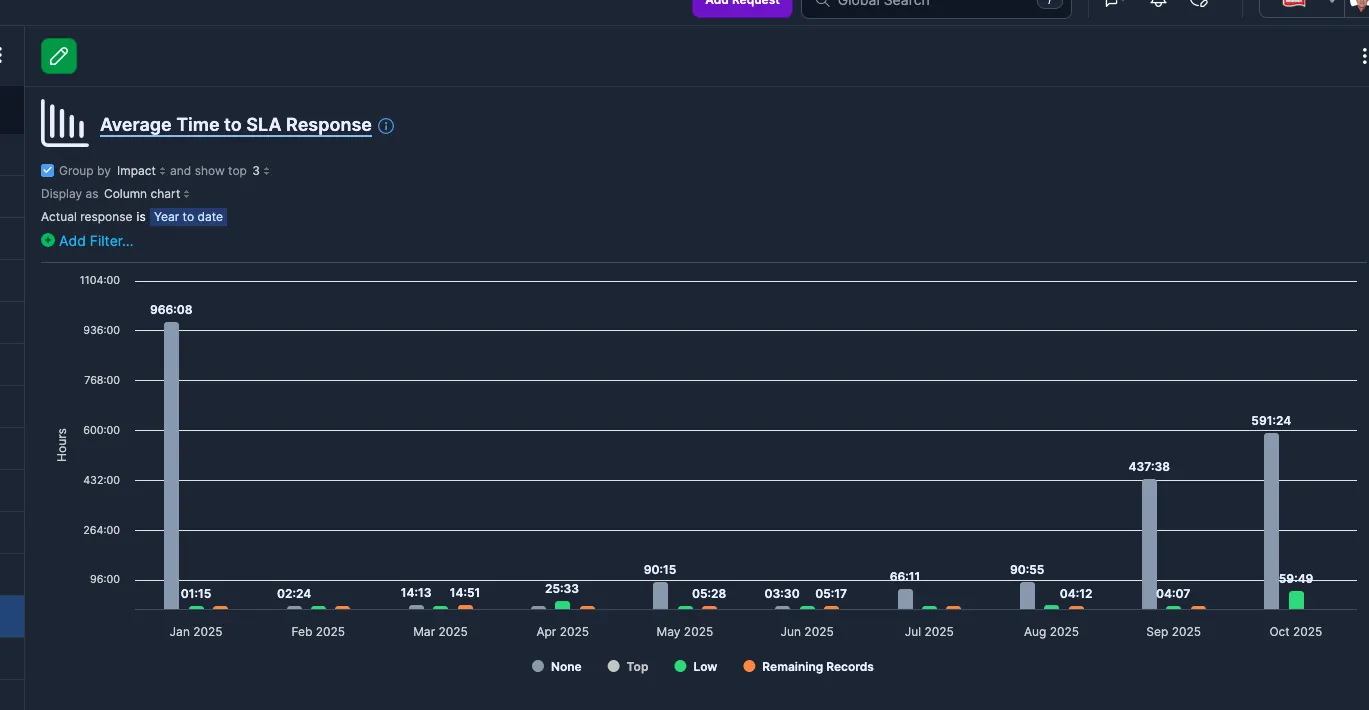
Task: Open the three-dot menu at the right edge
Action: click(1364, 57)
